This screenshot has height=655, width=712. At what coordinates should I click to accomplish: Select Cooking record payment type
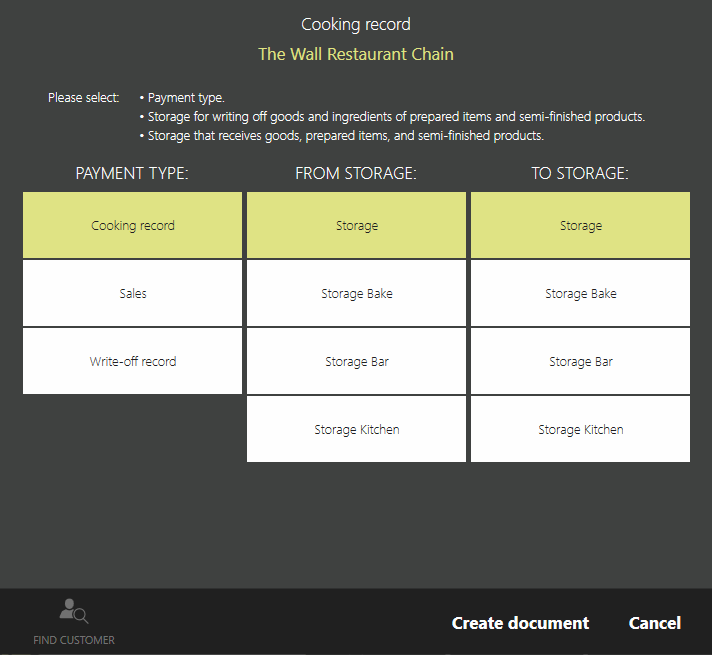(132, 226)
